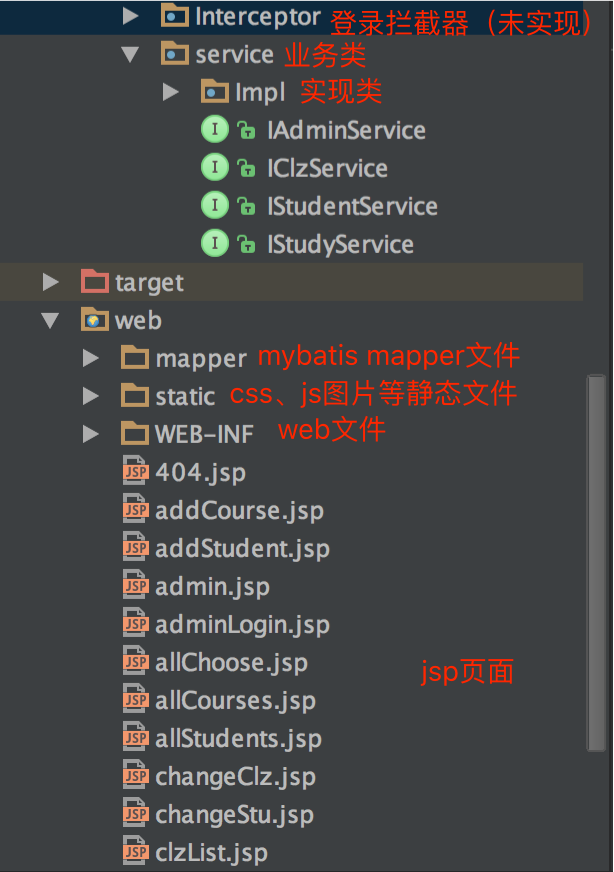Click the mapper folder icon
This screenshot has height=872, width=614.
[135, 357]
